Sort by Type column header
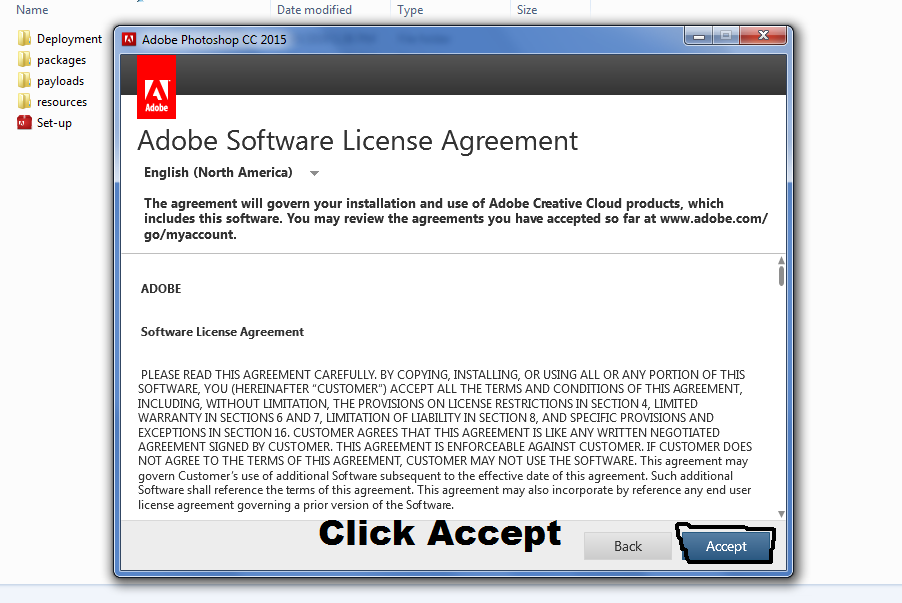This screenshot has width=902, height=603. click(x=410, y=10)
